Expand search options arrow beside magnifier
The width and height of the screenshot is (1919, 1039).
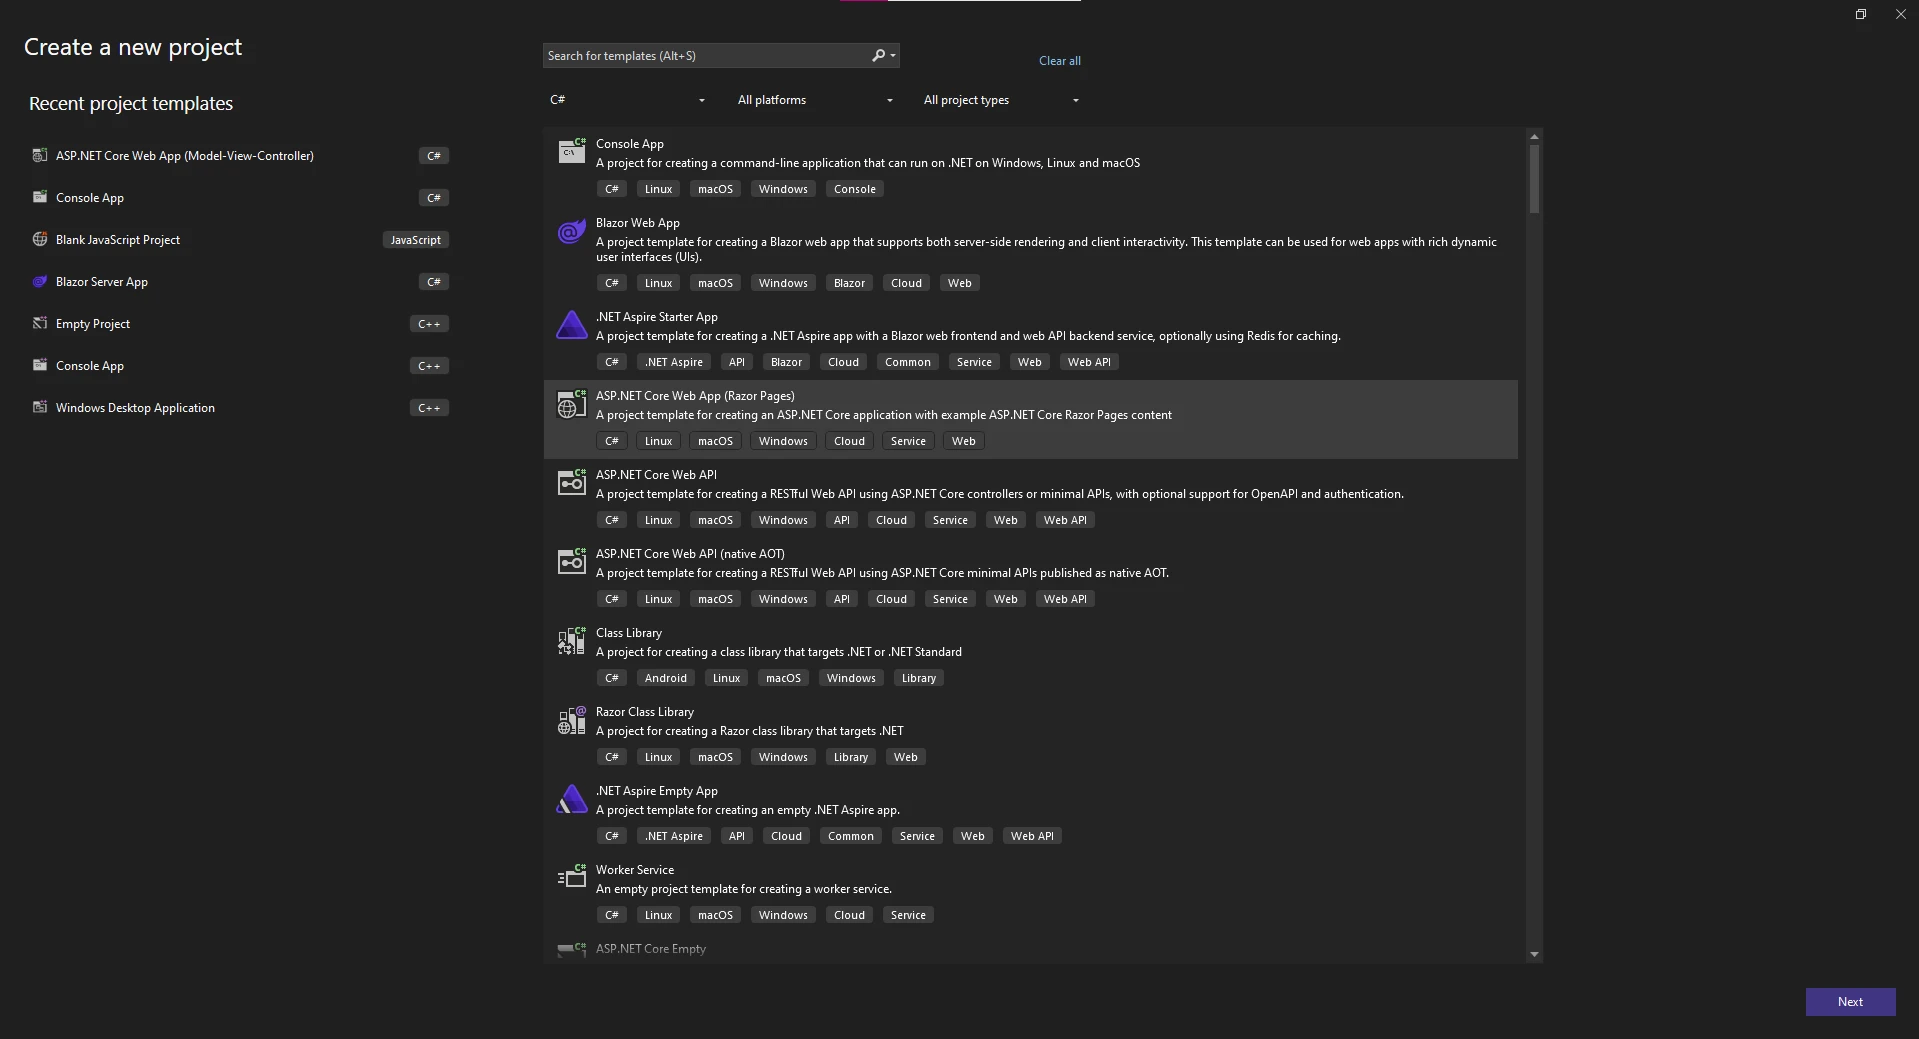[x=893, y=56]
